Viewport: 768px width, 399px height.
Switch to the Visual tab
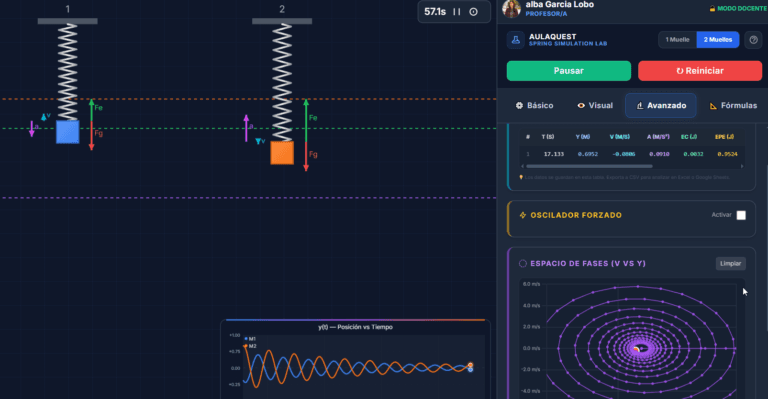tap(595, 105)
